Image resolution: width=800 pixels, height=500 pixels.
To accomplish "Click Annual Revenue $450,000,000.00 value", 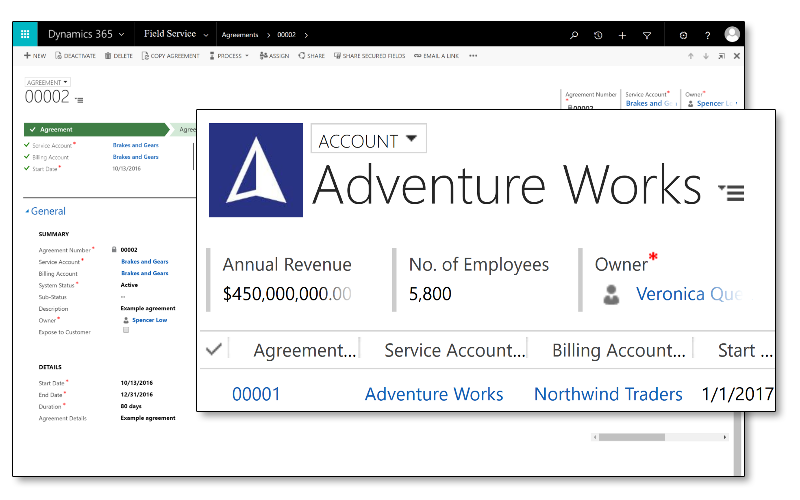I will (287, 294).
